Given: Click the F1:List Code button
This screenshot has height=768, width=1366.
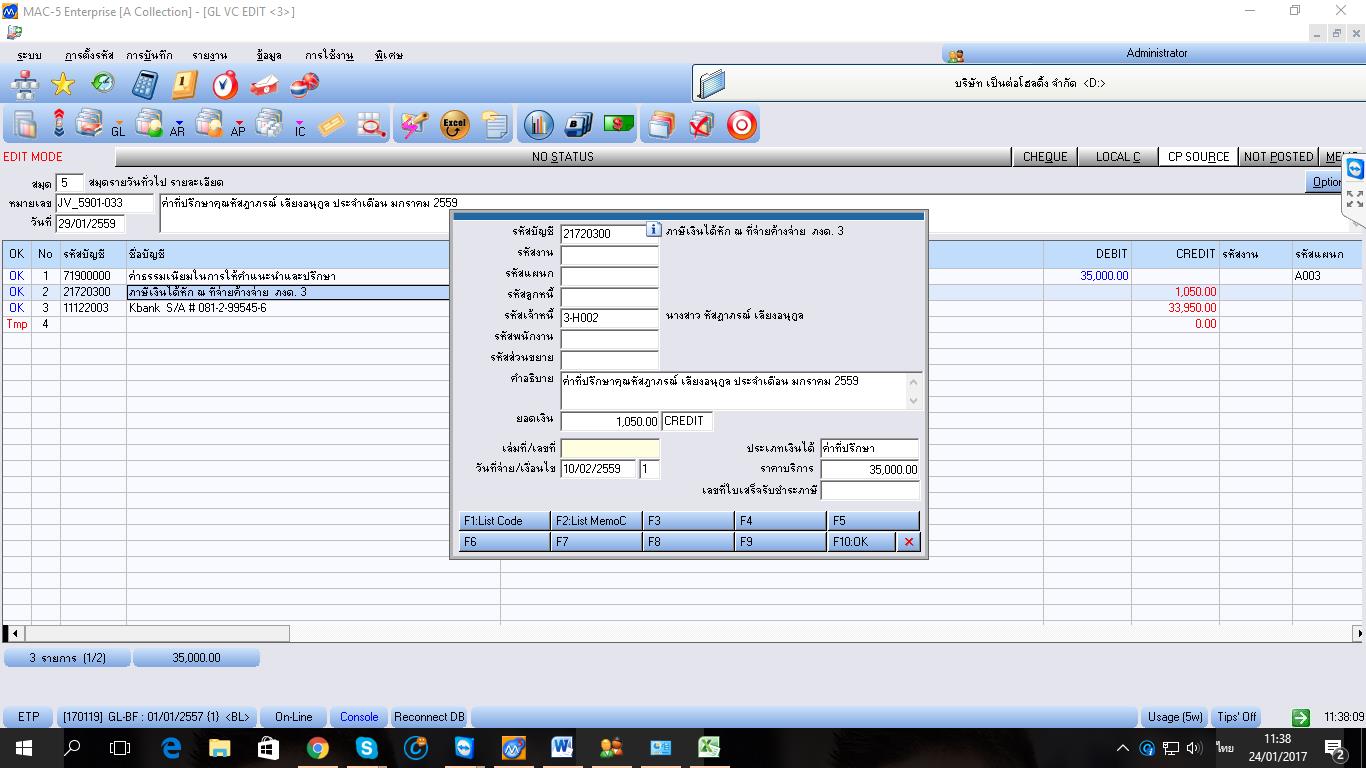Looking at the screenshot, I should tap(504, 521).
